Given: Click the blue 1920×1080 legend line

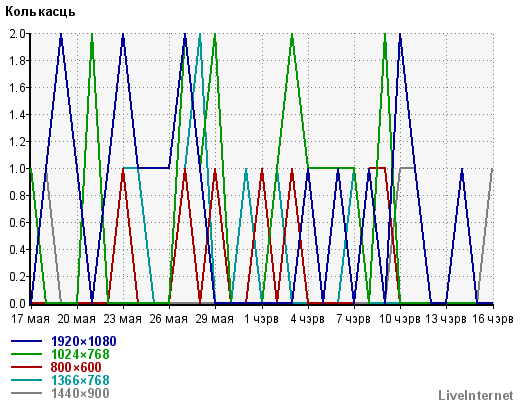Looking at the screenshot, I should pyautogui.click(x=26, y=341).
